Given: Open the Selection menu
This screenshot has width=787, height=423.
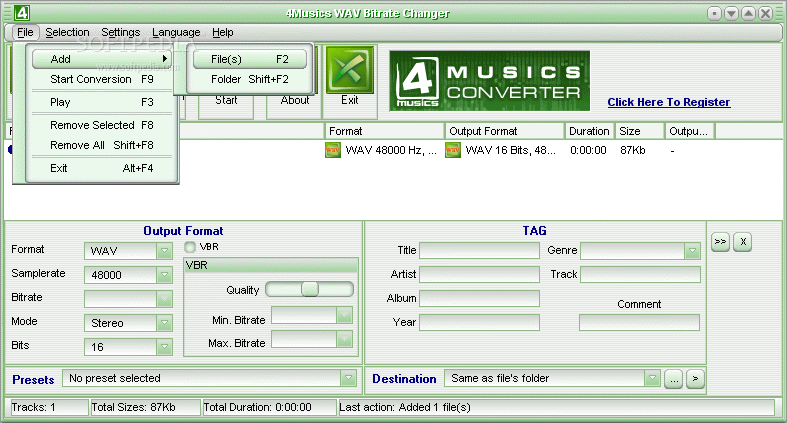Looking at the screenshot, I should click(67, 33).
